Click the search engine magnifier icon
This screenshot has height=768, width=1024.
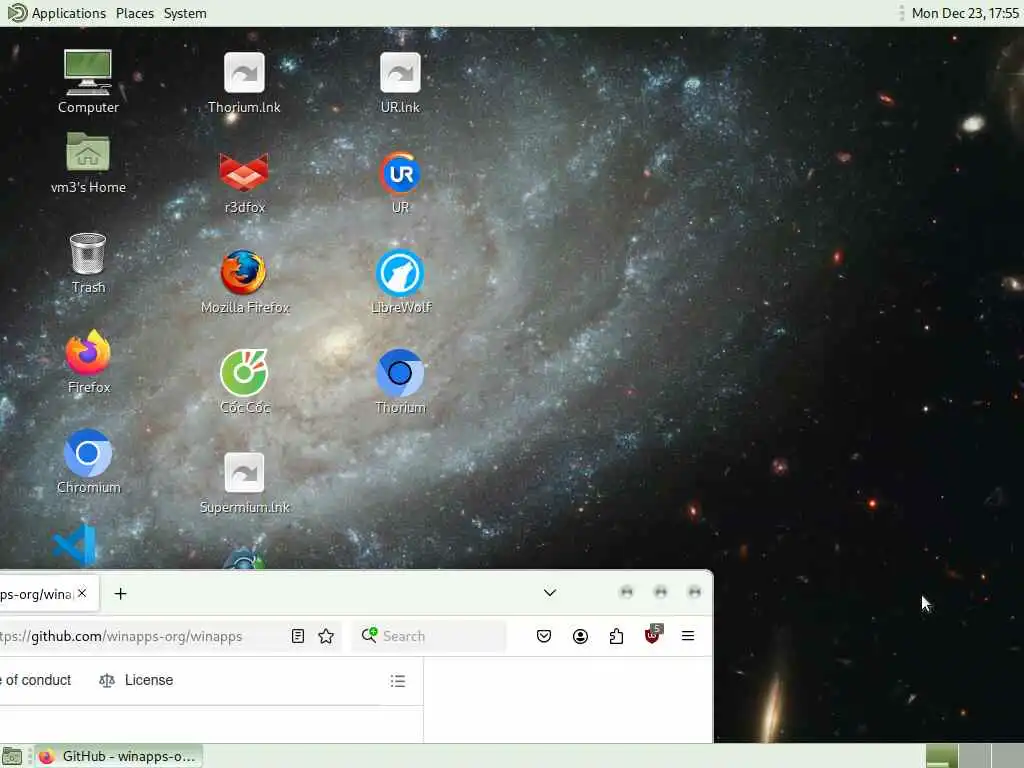click(370, 635)
